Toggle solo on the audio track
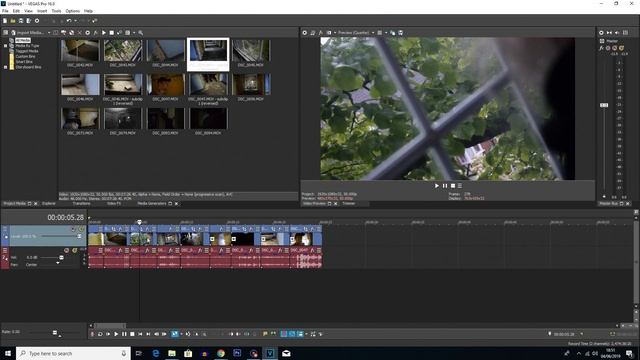This screenshot has width=640, height=360. [75, 250]
